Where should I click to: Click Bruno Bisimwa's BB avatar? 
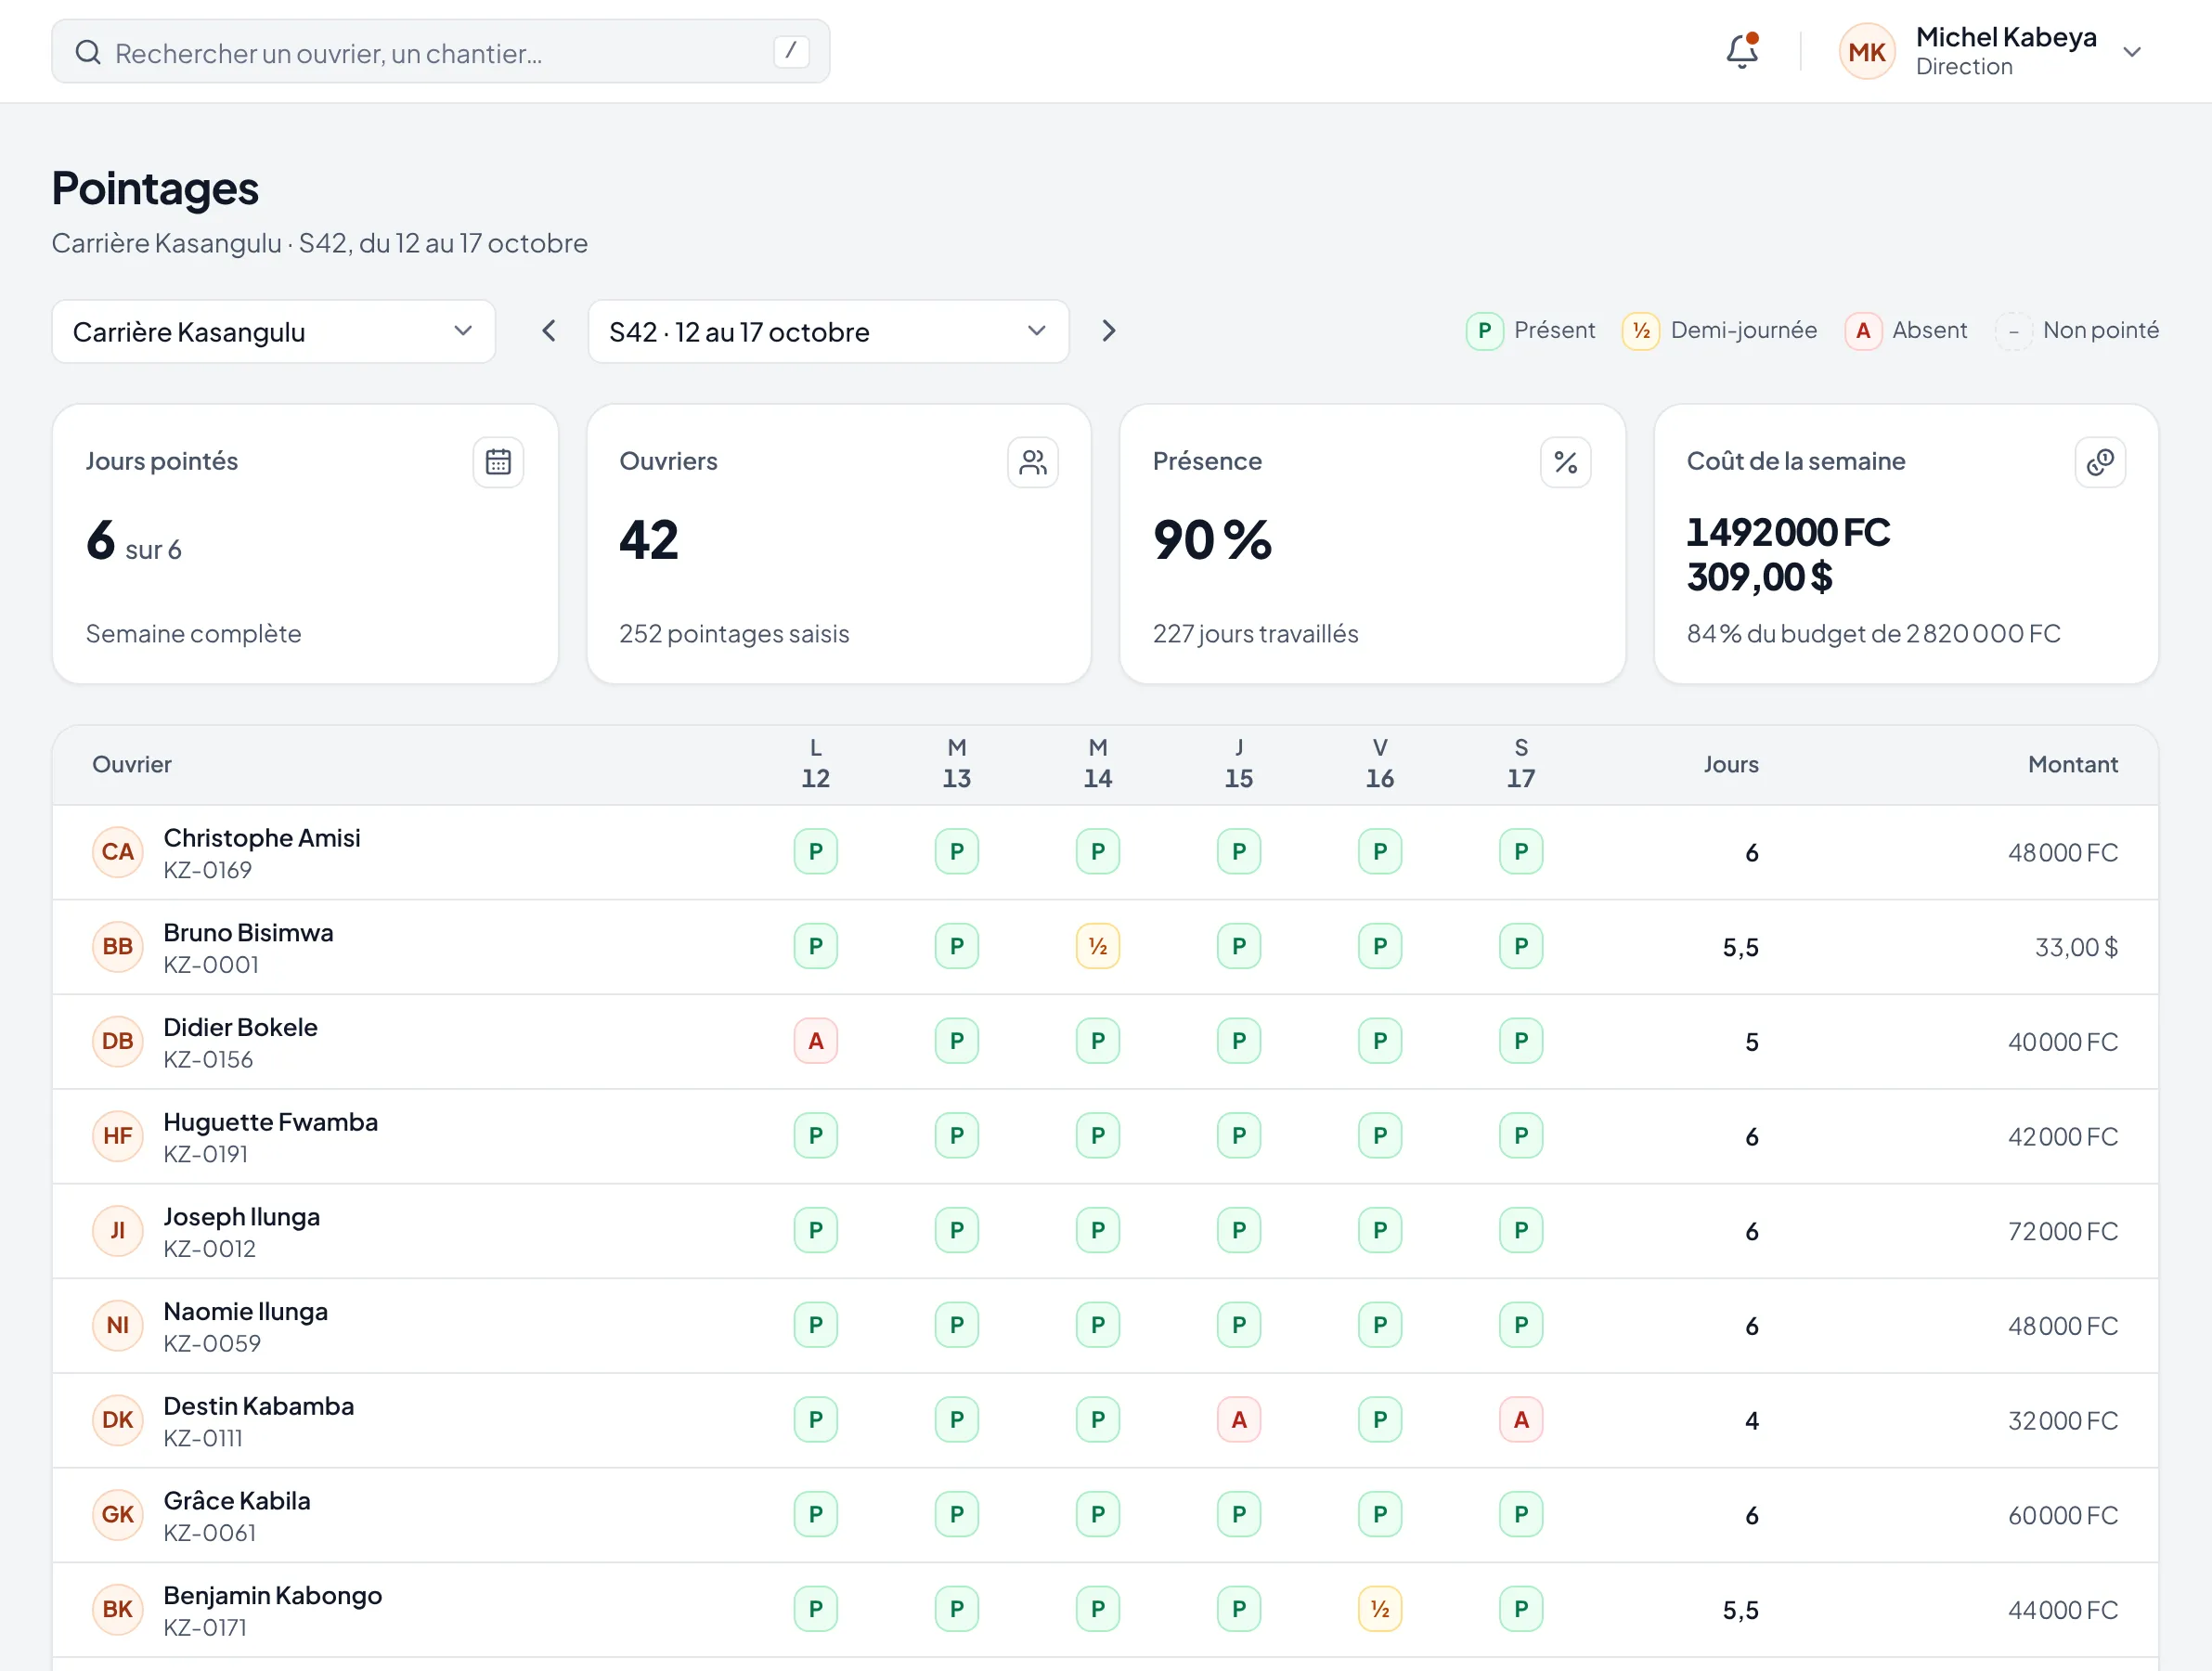tap(117, 946)
